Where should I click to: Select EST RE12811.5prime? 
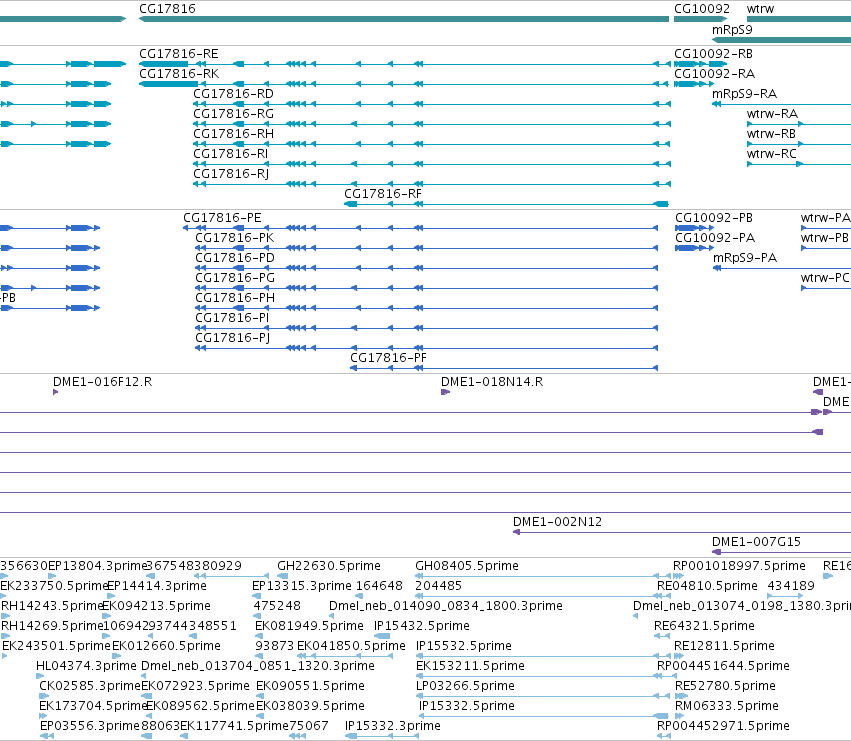click(x=724, y=646)
